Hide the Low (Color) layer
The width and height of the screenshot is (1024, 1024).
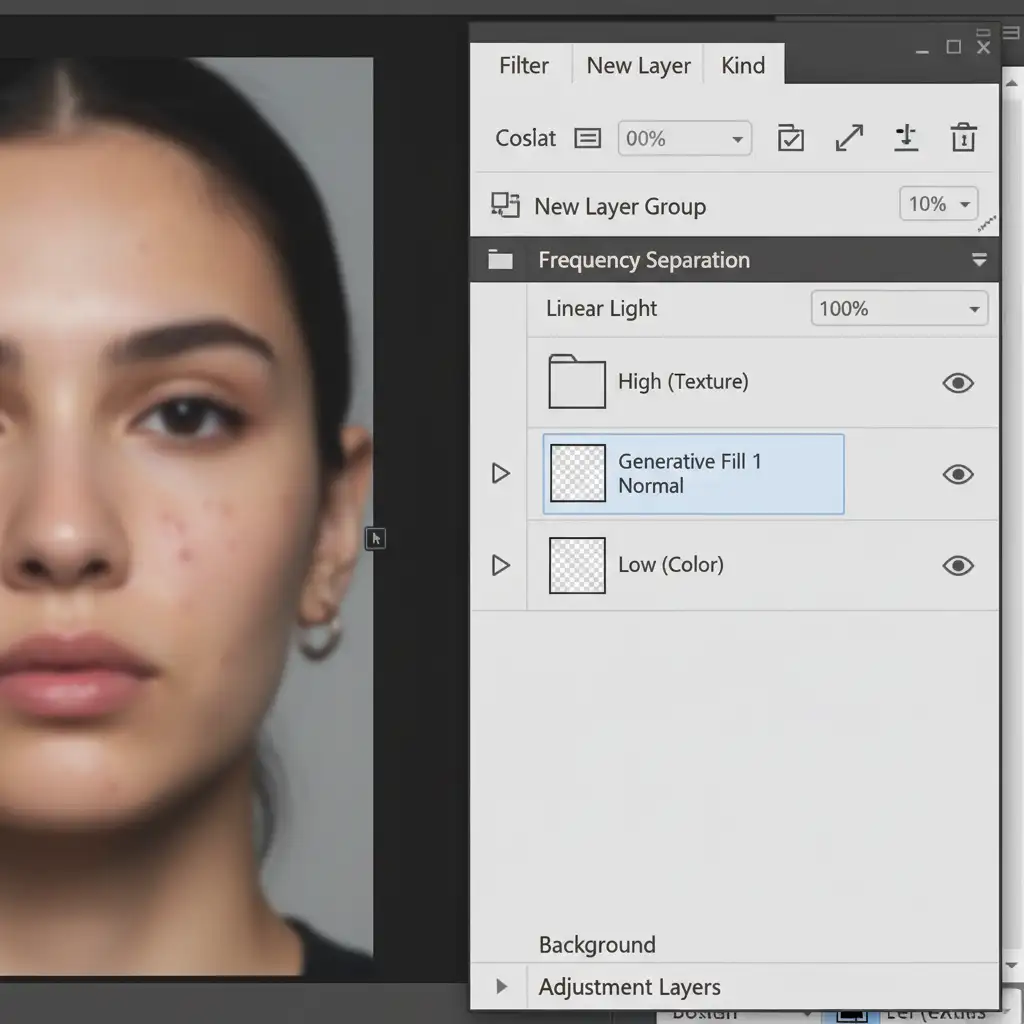(x=957, y=566)
